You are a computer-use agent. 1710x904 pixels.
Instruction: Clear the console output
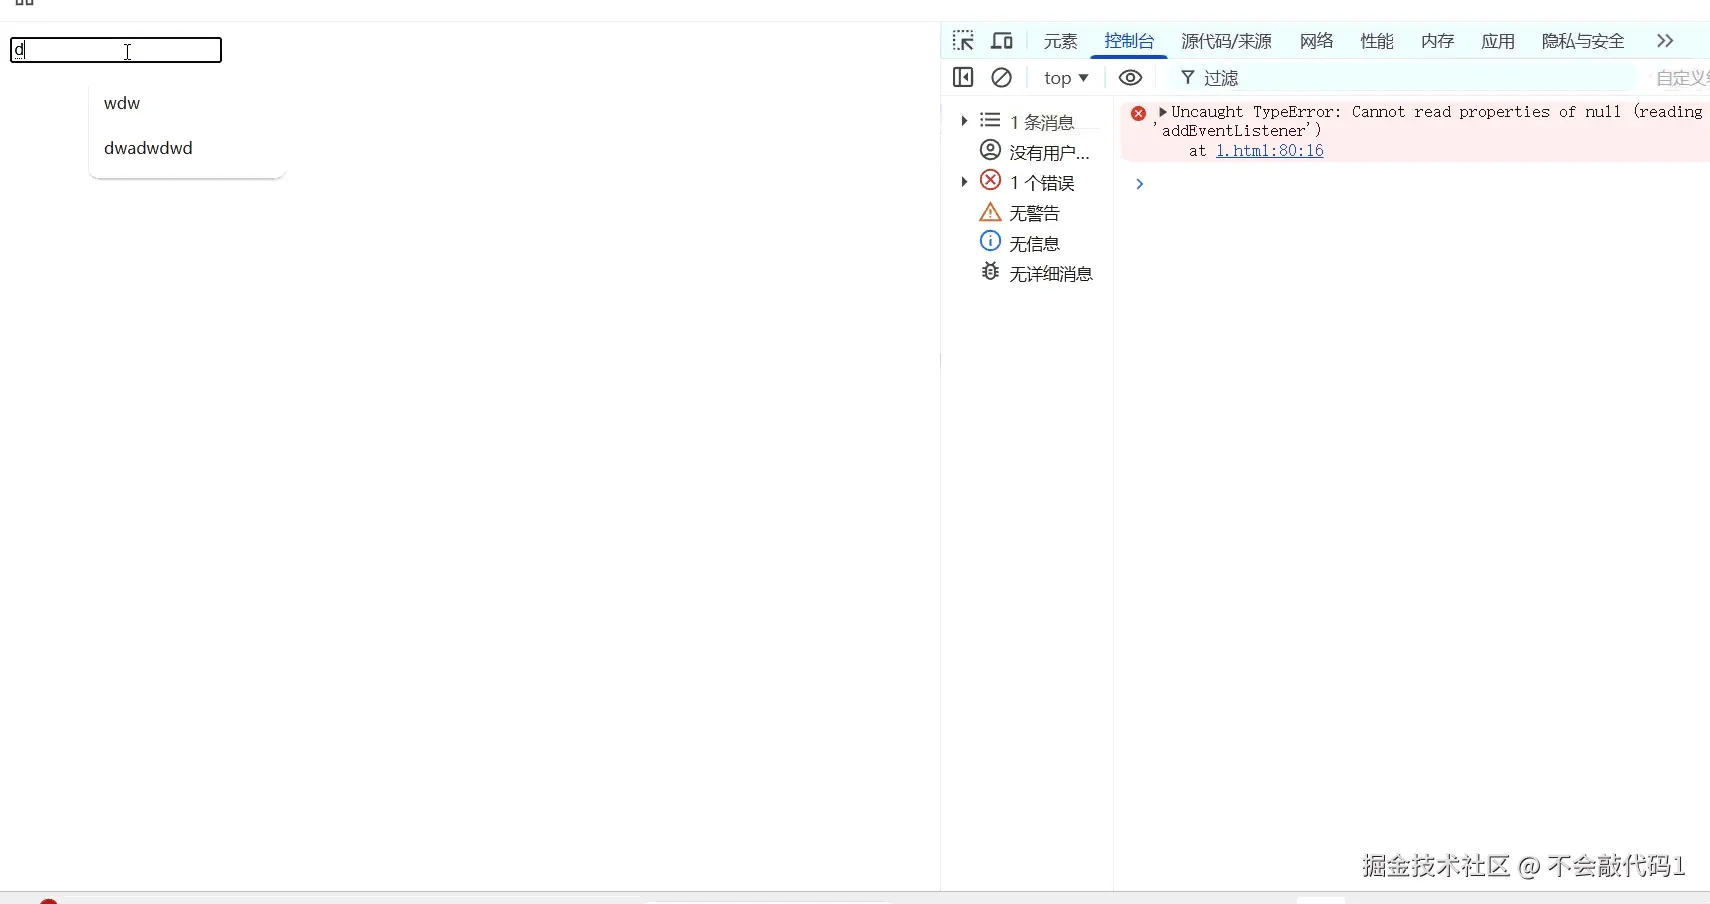pyautogui.click(x=1002, y=77)
